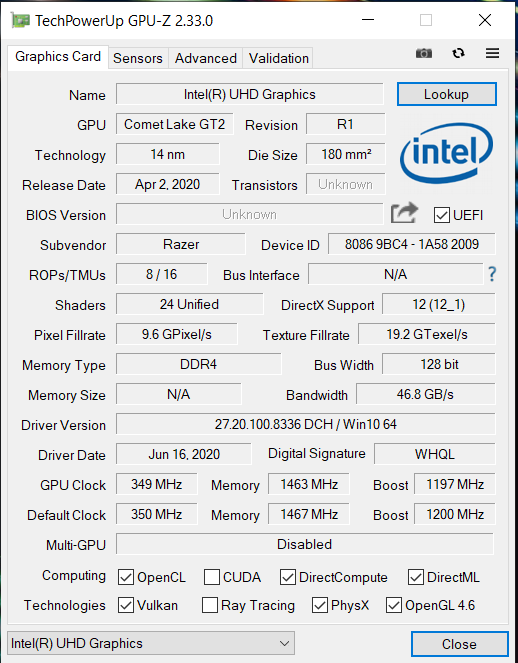Toggle the UEFI checkbox
Image resolution: width=518 pixels, height=663 pixels.
441,215
